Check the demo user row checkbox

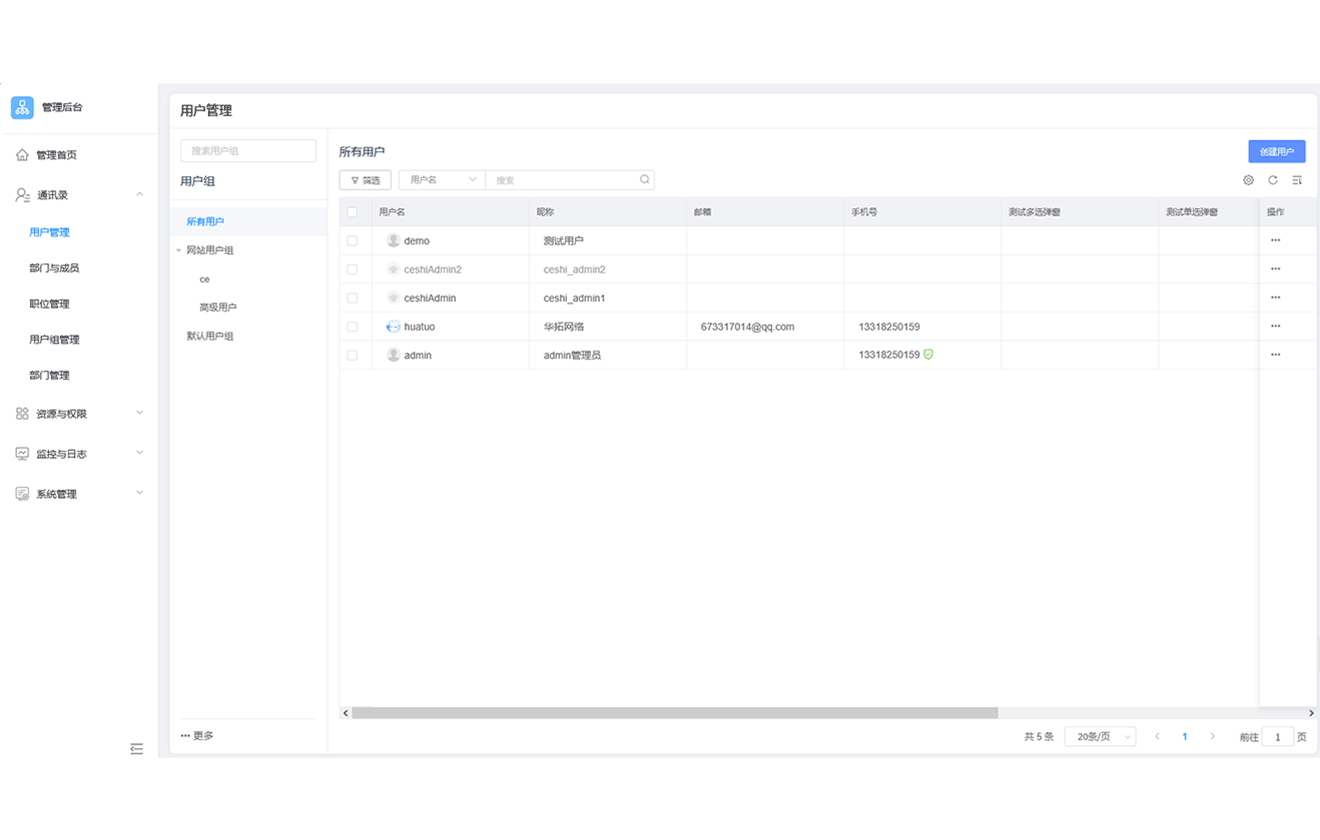pos(352,241)
